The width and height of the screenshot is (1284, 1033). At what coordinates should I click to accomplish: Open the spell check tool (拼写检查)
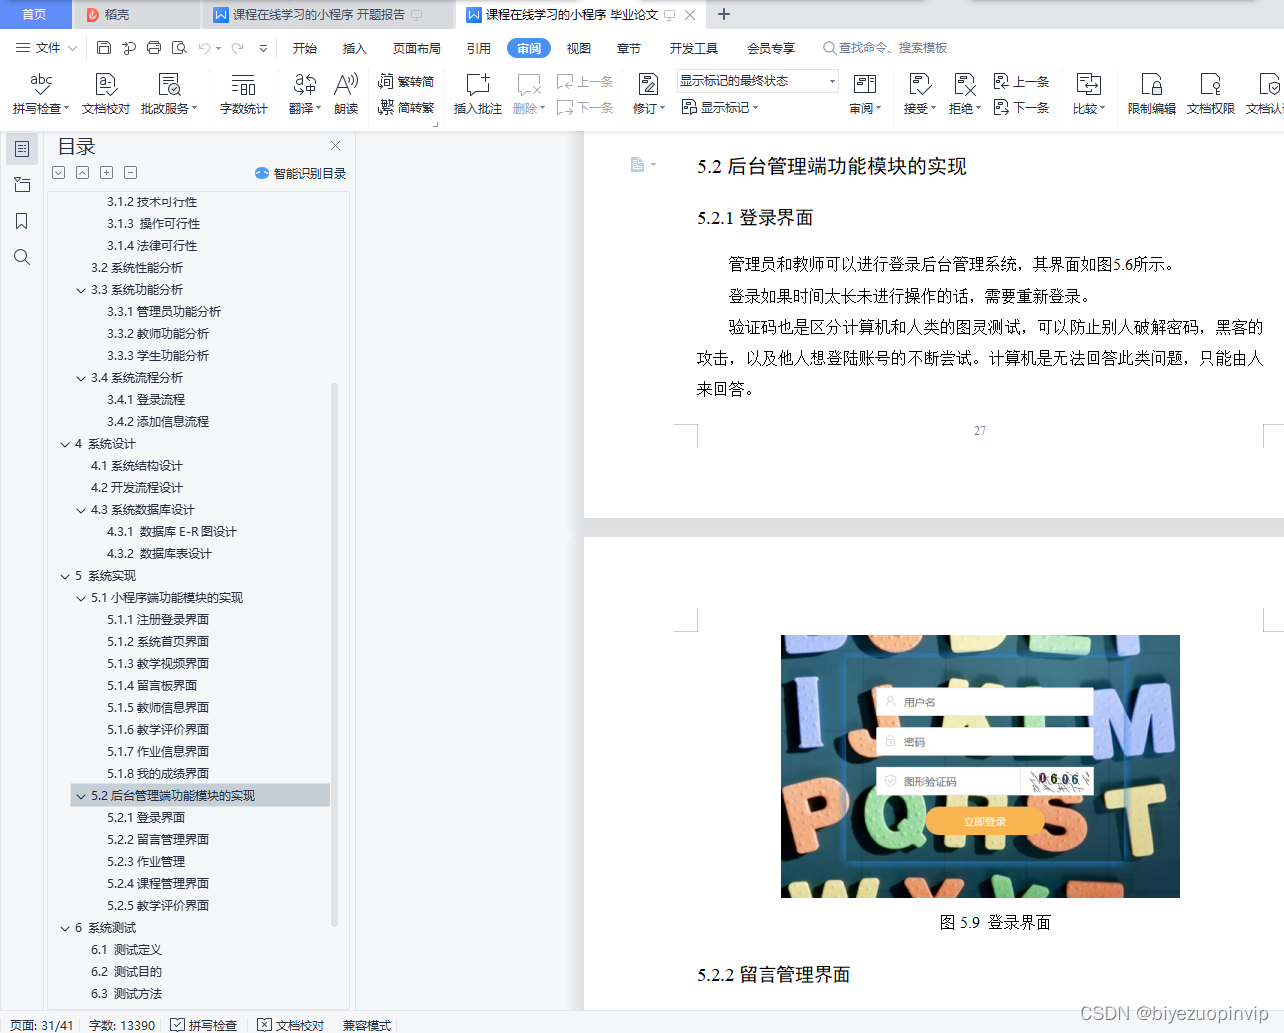click(x=40, y=93)
